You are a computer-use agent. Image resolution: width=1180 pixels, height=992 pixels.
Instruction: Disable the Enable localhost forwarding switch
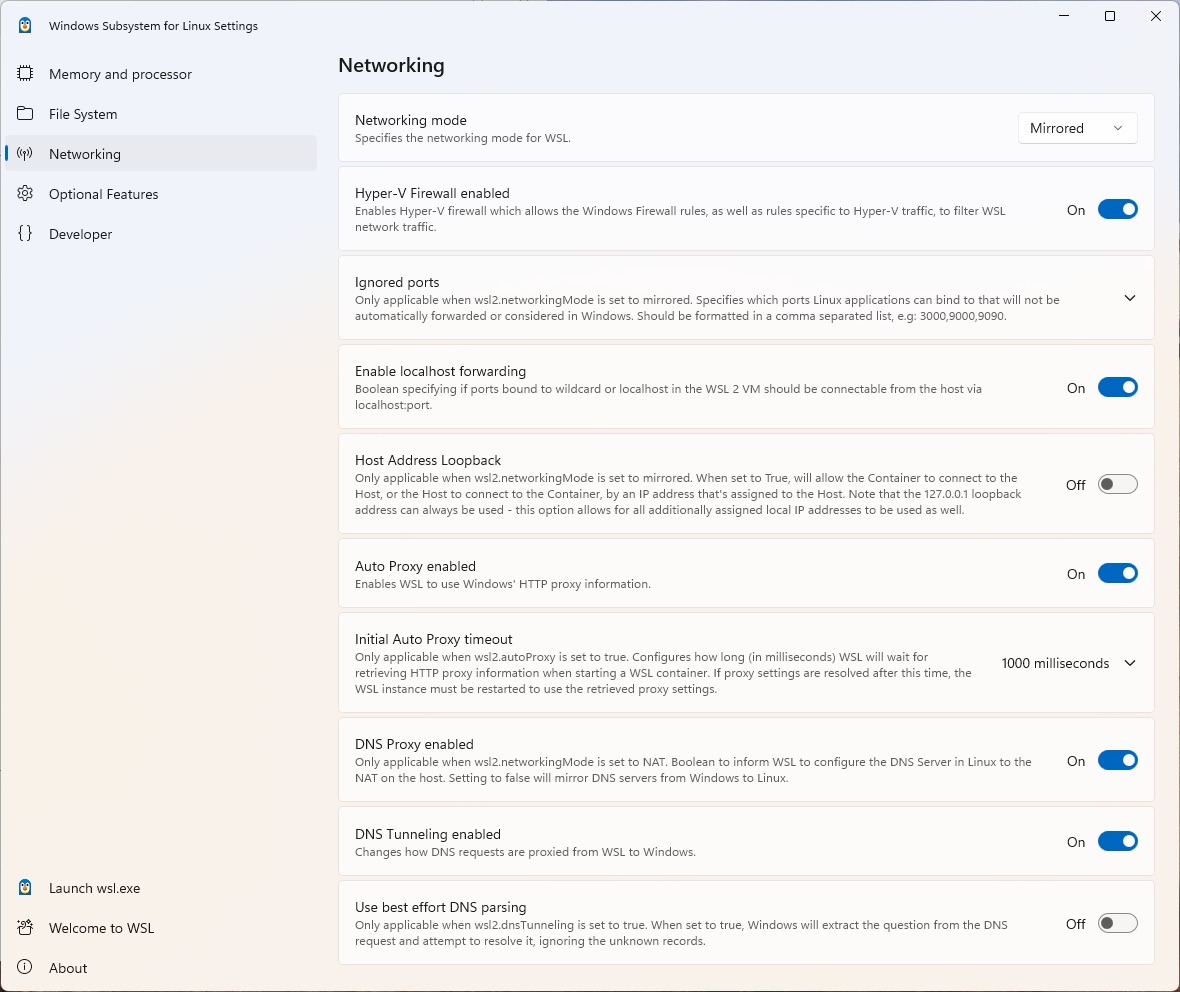1118,388
